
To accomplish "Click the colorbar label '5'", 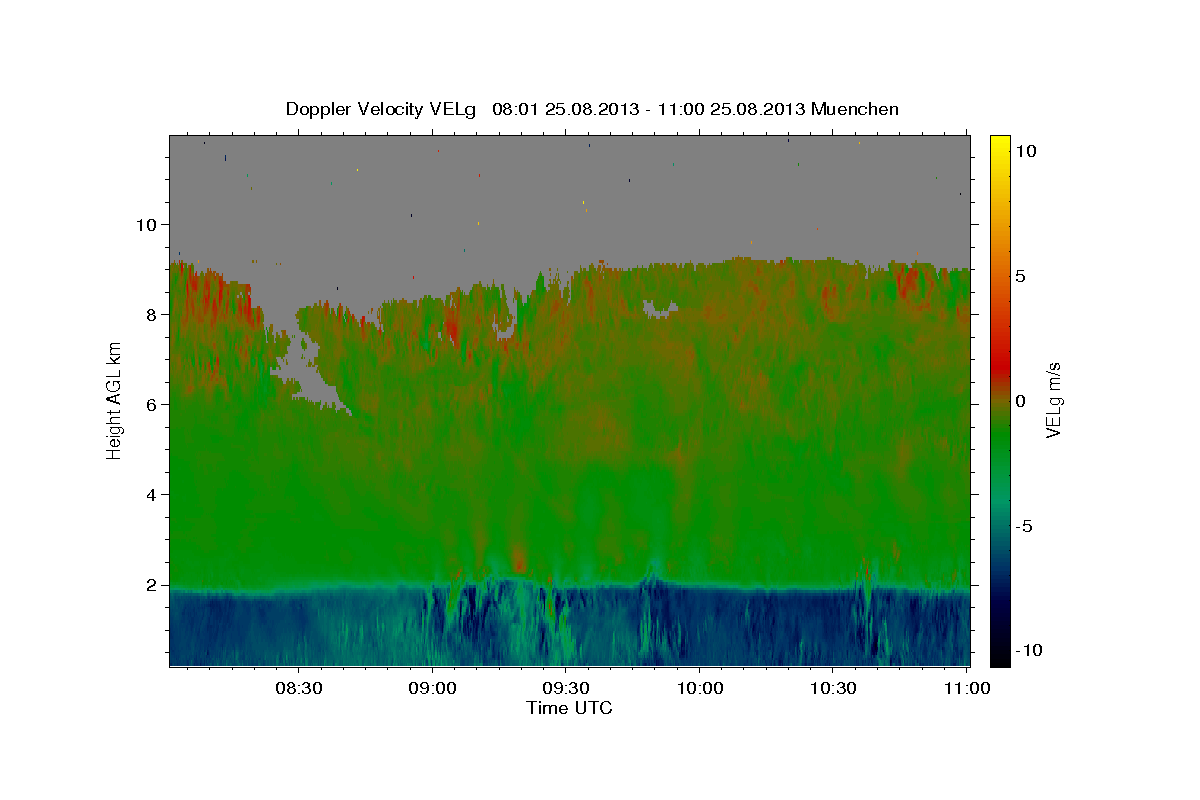I will coord(1020,276).
